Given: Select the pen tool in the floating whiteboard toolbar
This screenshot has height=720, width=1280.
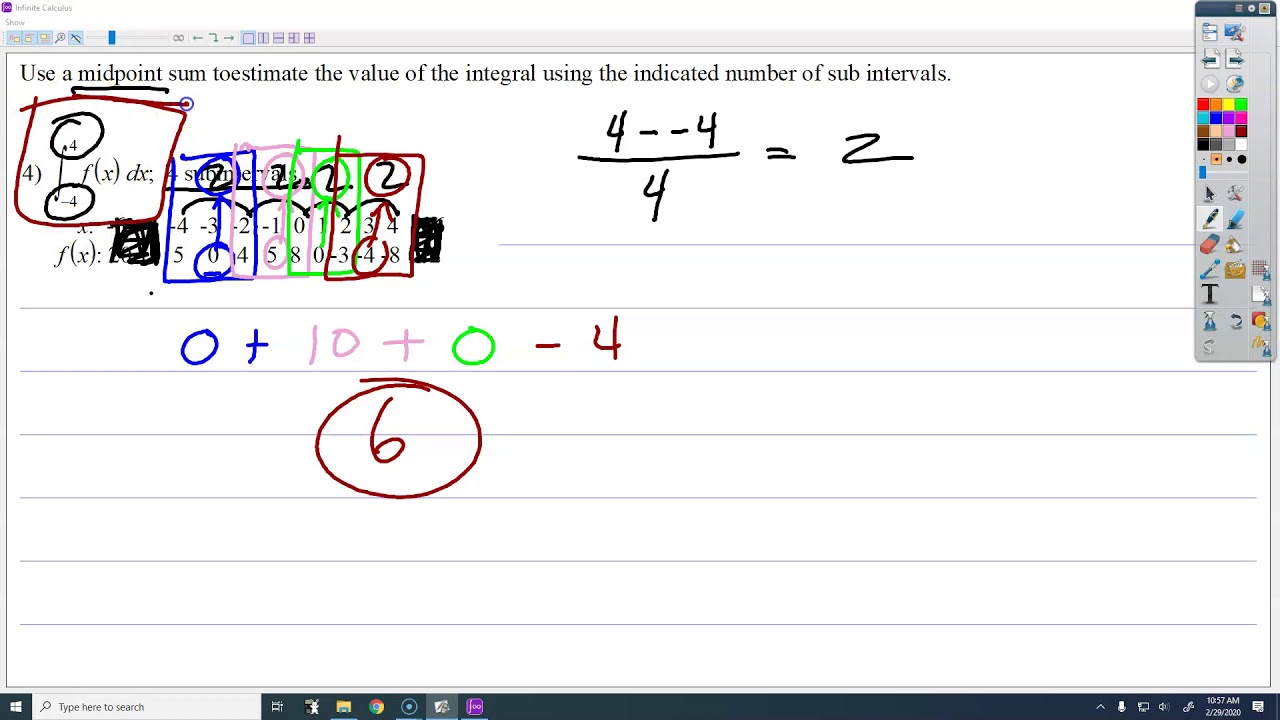Looking at the screenshot, I should tap(1209, 218).
